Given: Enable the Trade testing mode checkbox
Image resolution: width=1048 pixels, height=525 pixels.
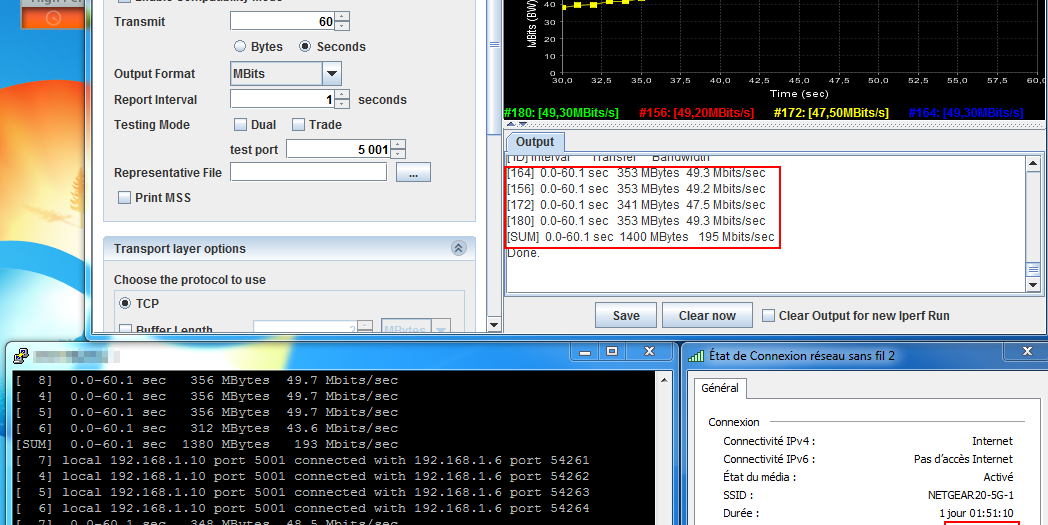Looking at the screenshot, I should pos(298,125).
